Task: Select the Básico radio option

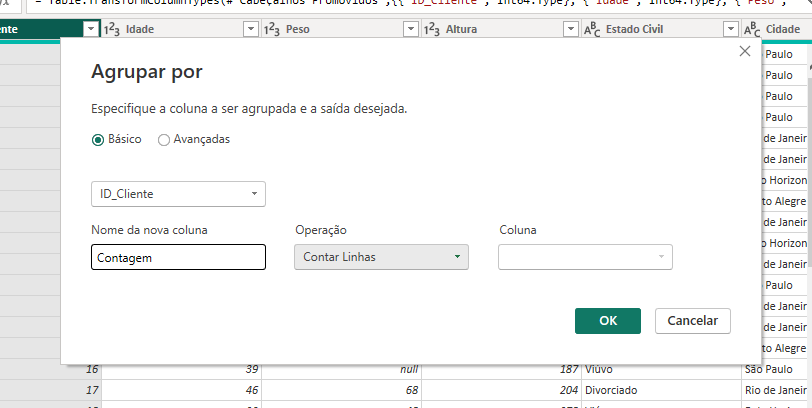Action: 98,140
